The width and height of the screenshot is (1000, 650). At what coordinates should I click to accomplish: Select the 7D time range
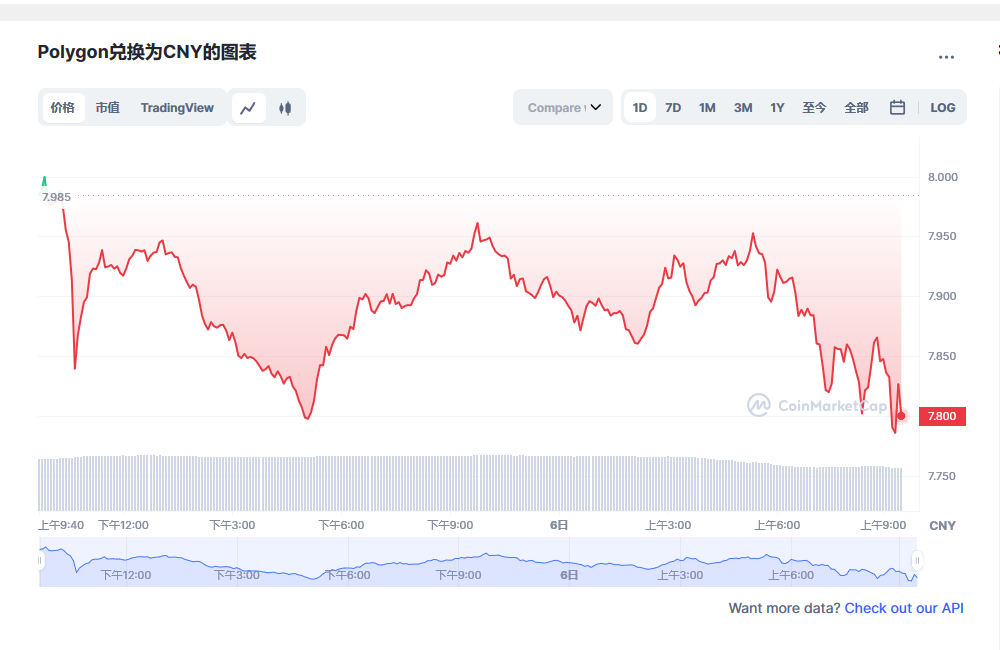click(x=673, y=108)
